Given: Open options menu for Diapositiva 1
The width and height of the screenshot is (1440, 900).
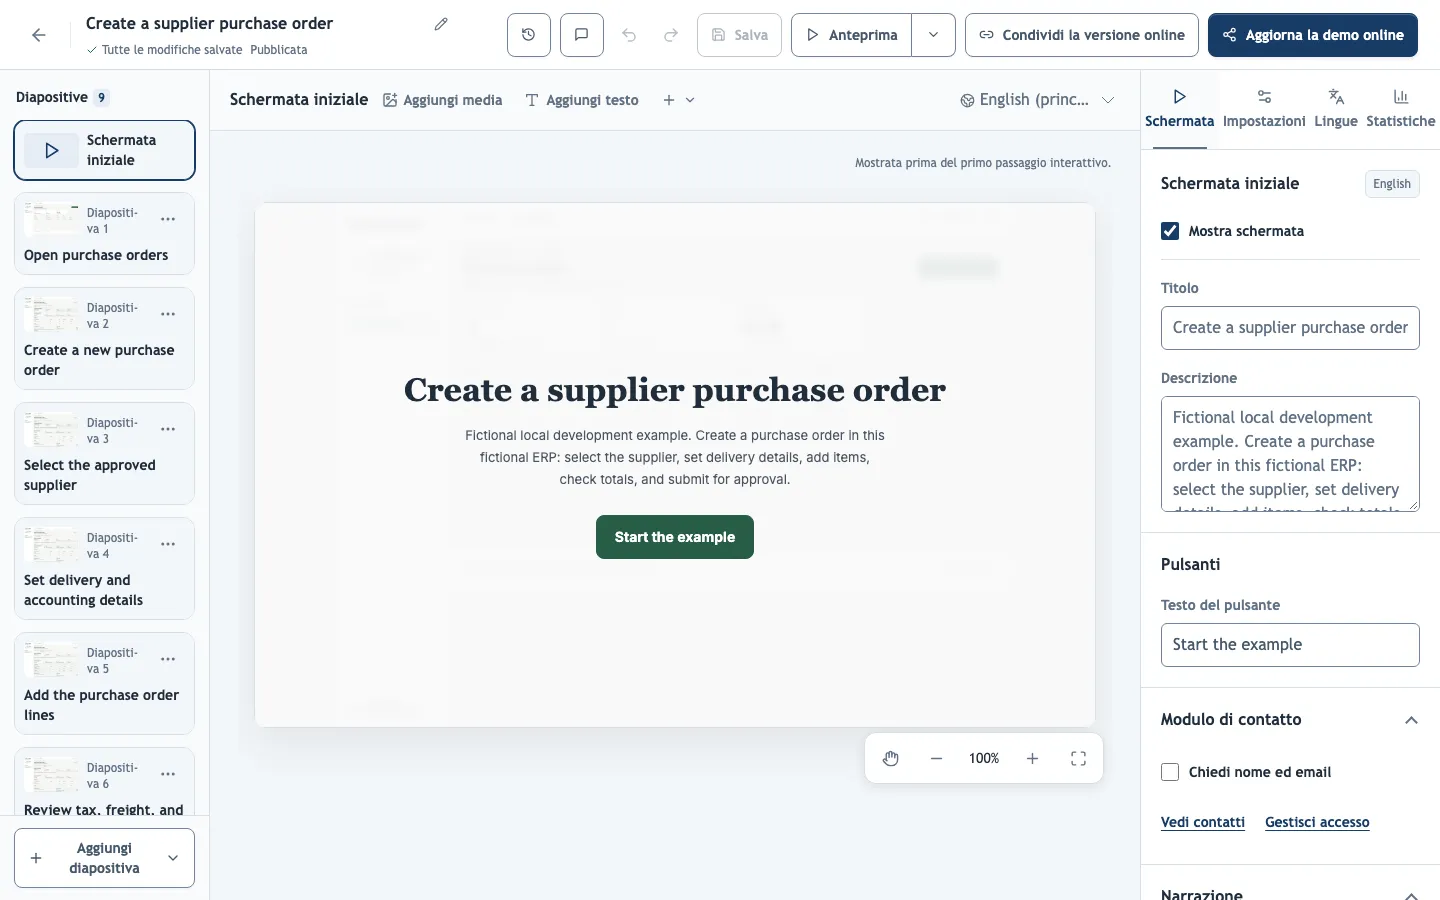Looking at the screenshot, I should (168, 219).
